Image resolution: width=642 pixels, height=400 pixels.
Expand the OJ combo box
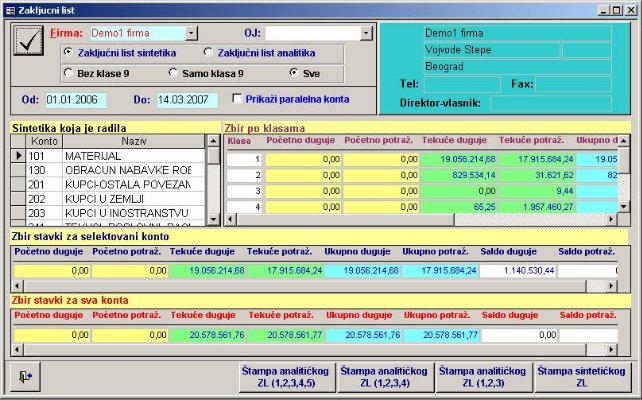(x=367, y=33)
